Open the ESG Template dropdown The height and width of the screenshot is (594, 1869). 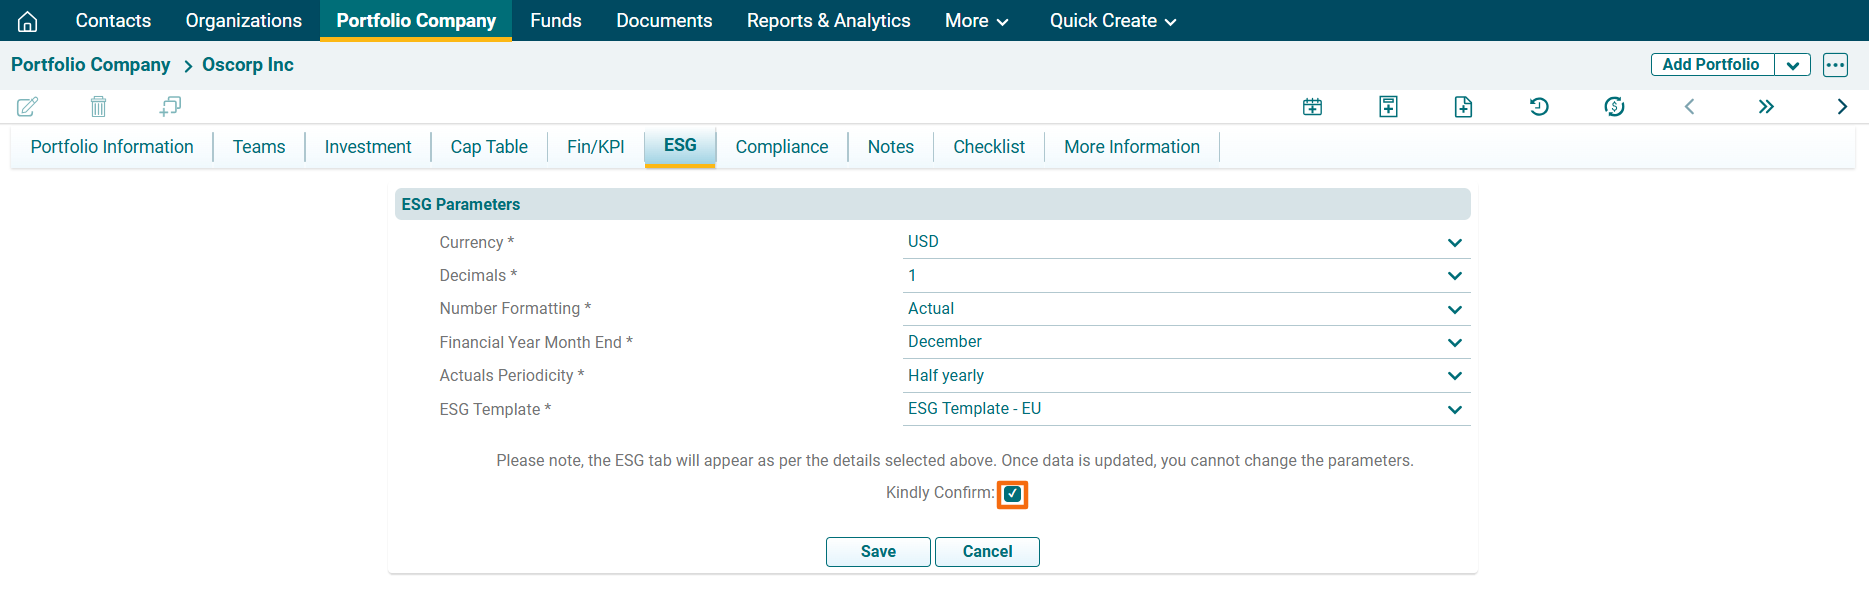tap(1454, 410)
